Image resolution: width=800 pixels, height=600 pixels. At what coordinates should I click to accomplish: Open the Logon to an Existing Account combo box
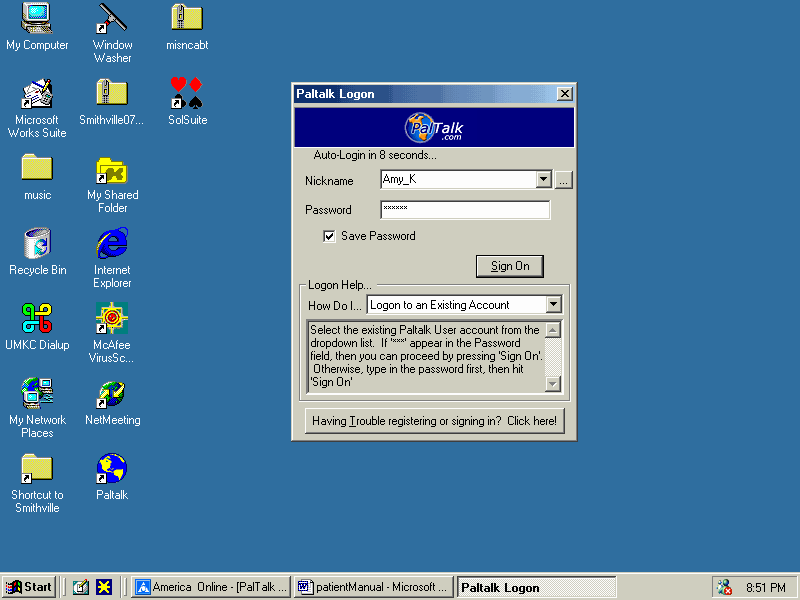[464, 305]
